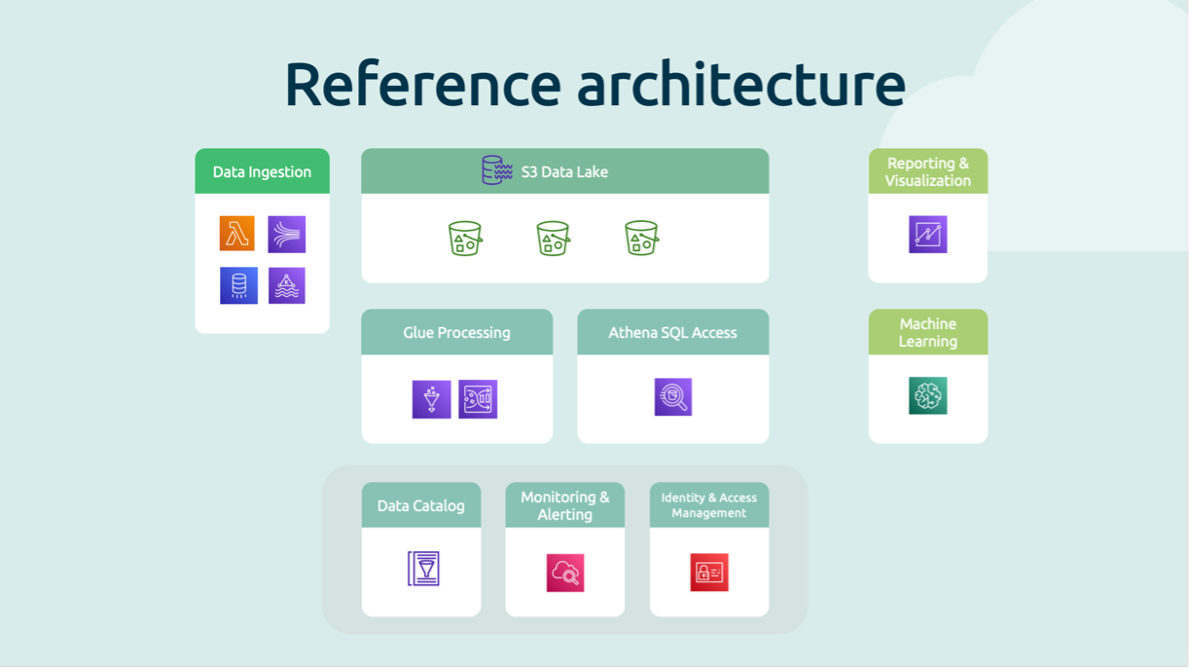Screen dimensions: 1191x672
Task: Select the Glue Processing header label
Action: pyautogui.click(x=457, y=333)
